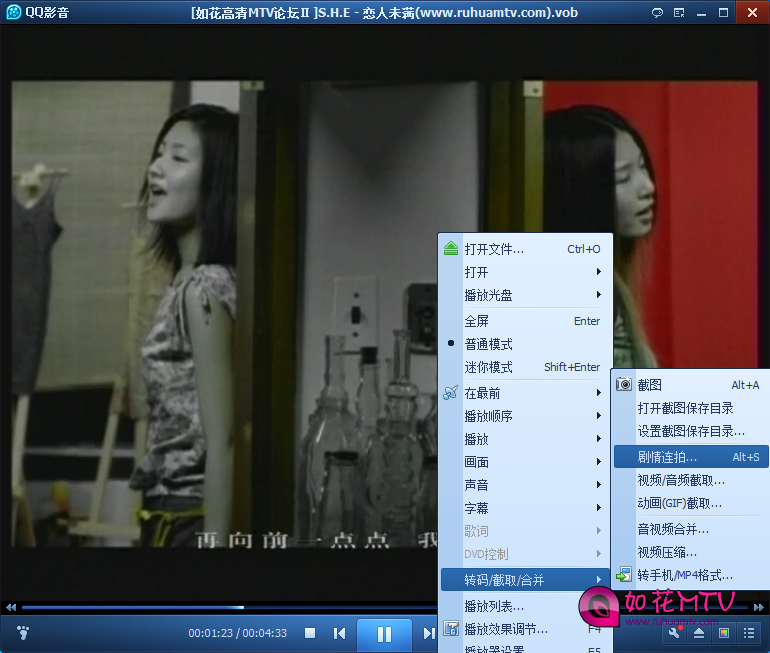Click the camera icon beside 截图
The height and width of the screenshot is (653, 770).
(624, 384)
